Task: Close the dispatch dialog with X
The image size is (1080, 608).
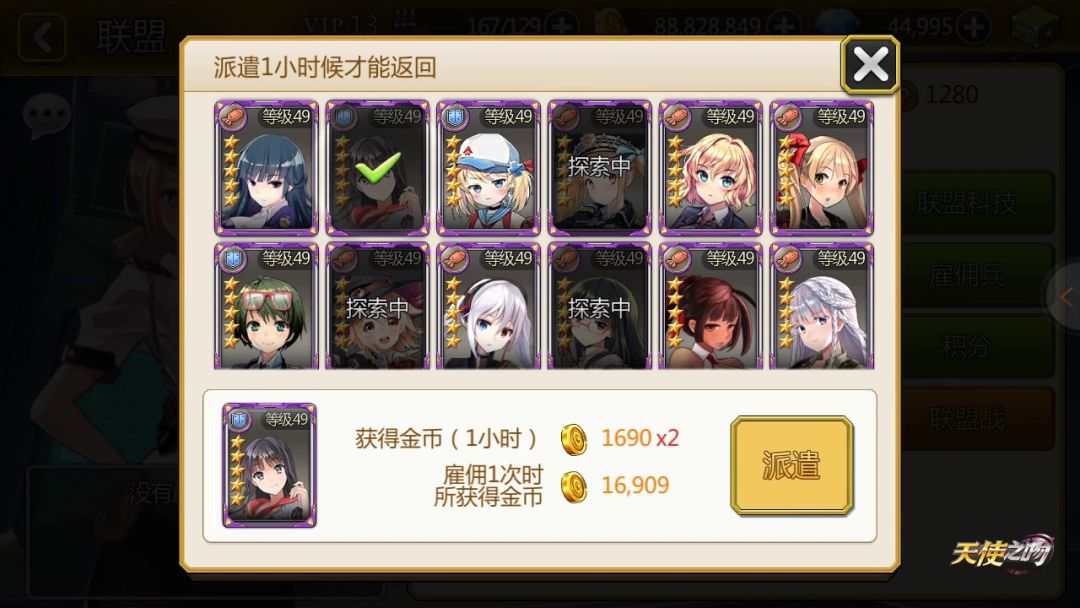Action: [x=870, y=65]
